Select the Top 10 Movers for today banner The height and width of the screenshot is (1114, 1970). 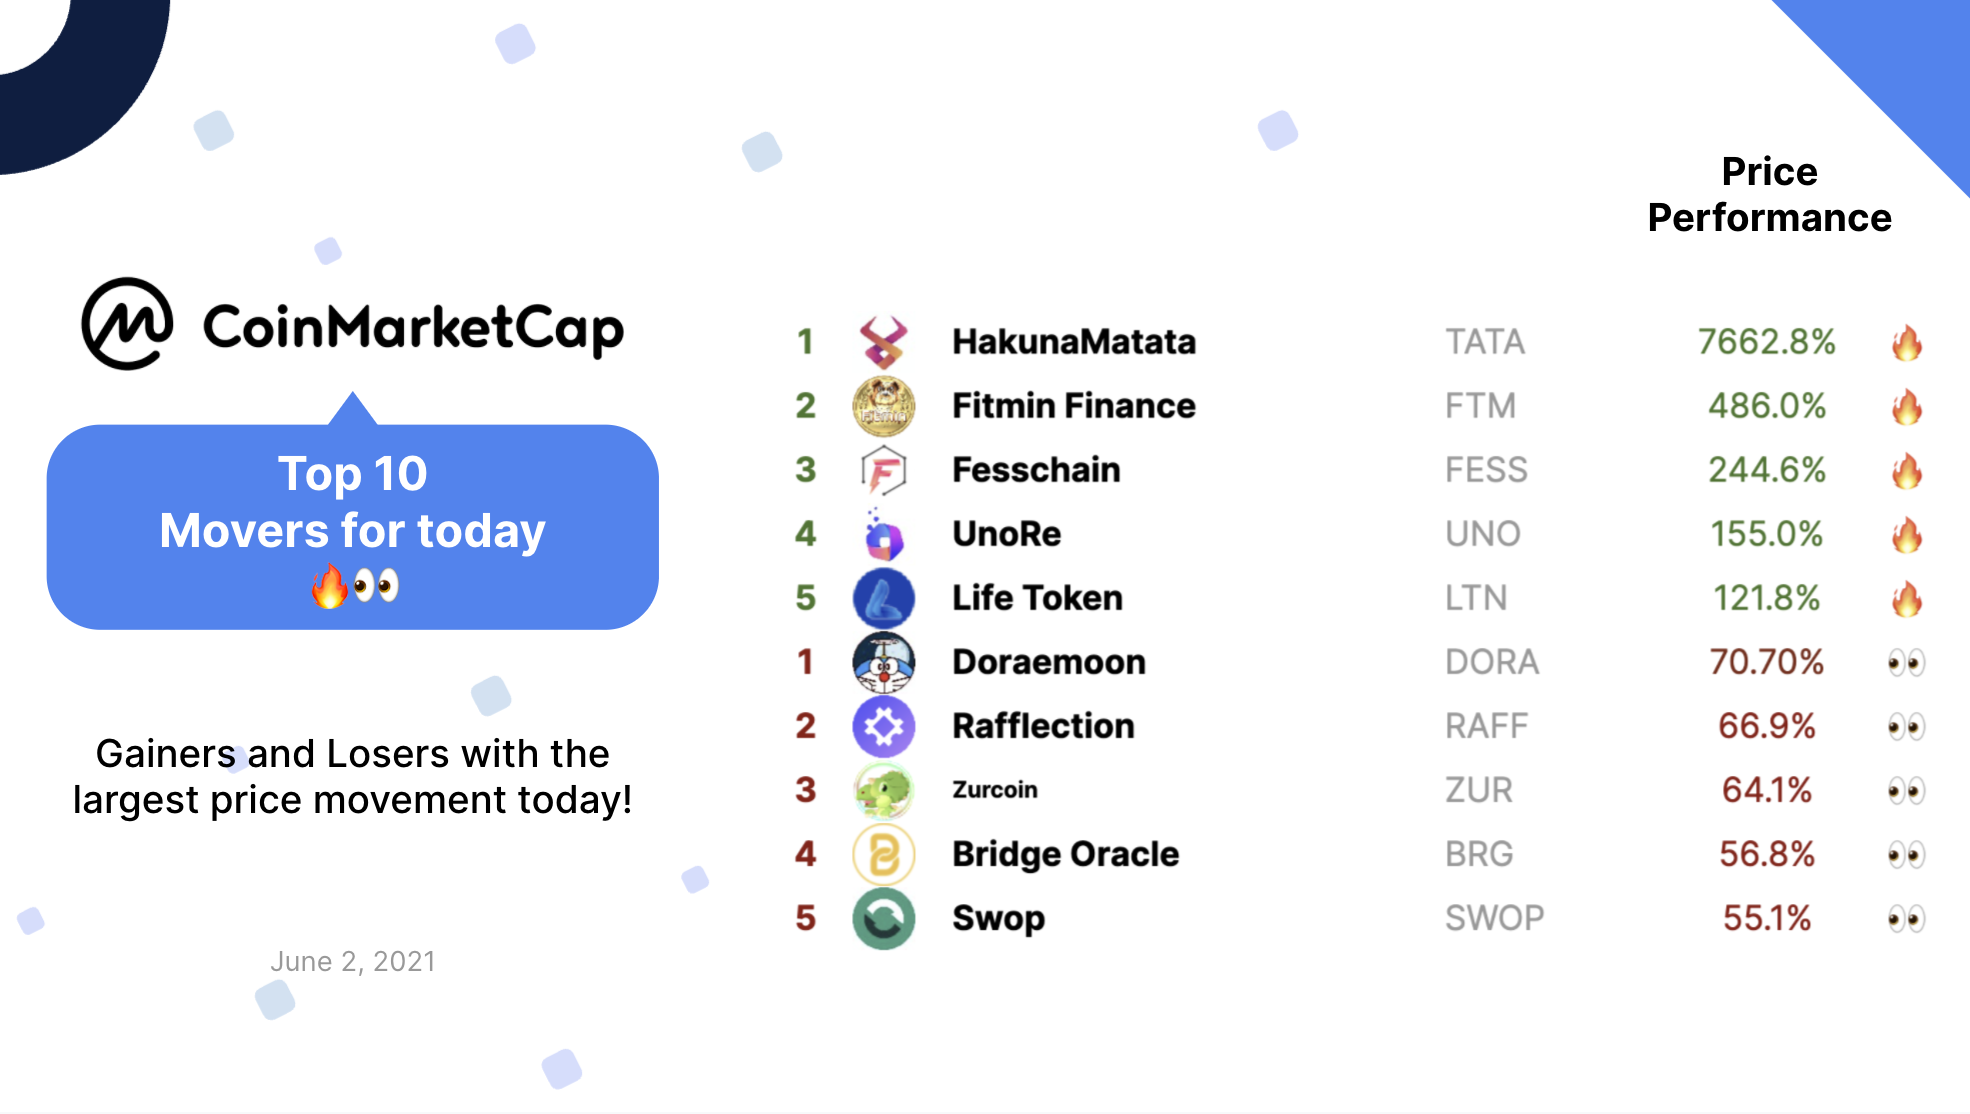(x=353, y=526)
